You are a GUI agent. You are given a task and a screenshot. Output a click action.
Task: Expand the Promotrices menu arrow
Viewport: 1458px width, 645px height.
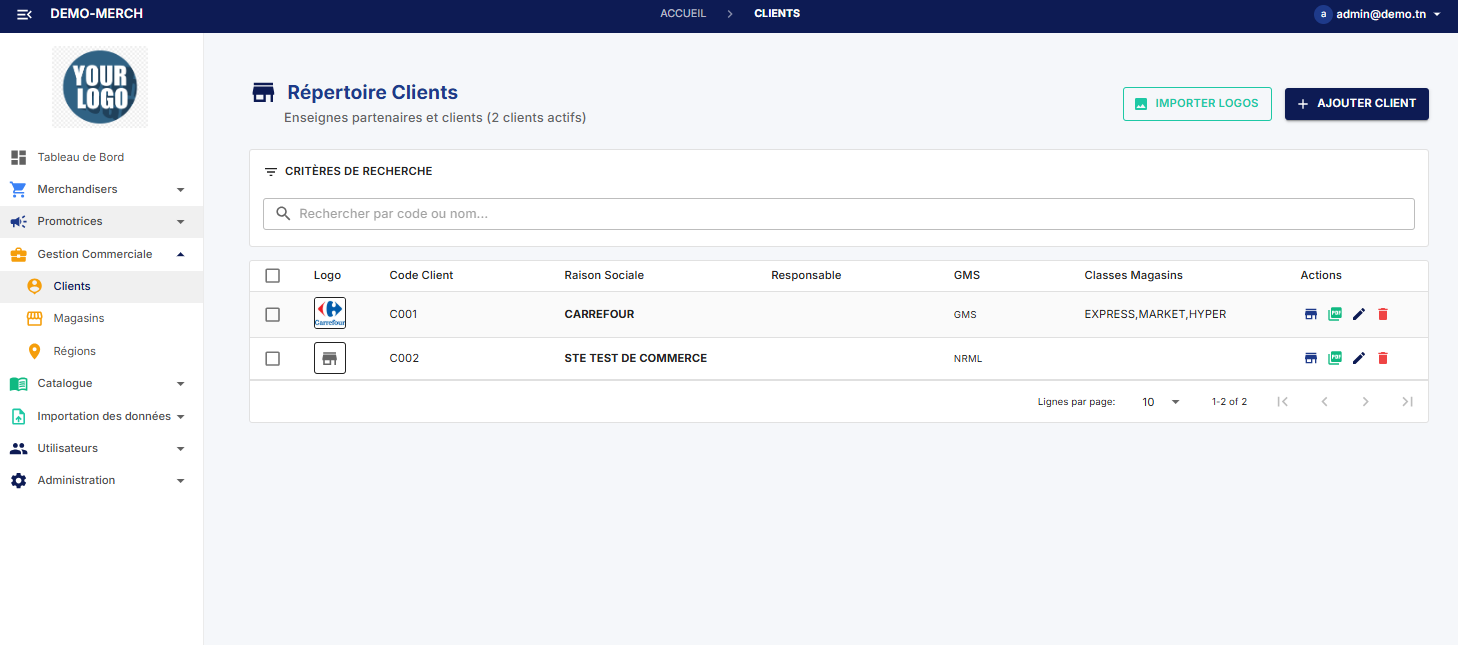click(x=180, y=222)
